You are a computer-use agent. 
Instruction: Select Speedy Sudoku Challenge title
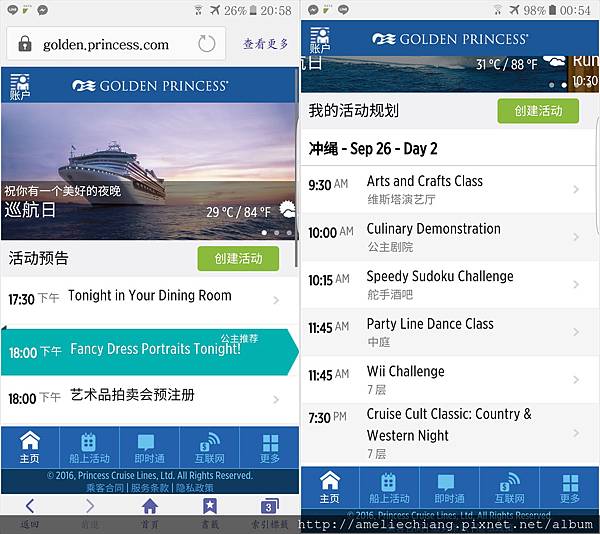(440, 276)
